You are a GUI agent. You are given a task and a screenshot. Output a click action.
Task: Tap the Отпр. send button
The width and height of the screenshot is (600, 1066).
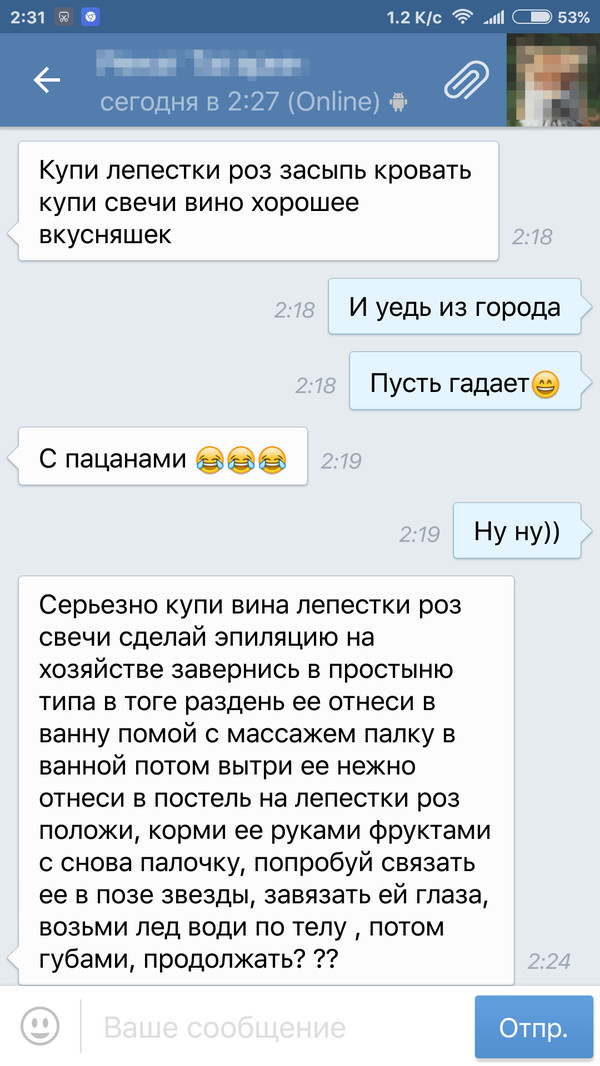coord(533,1027)
